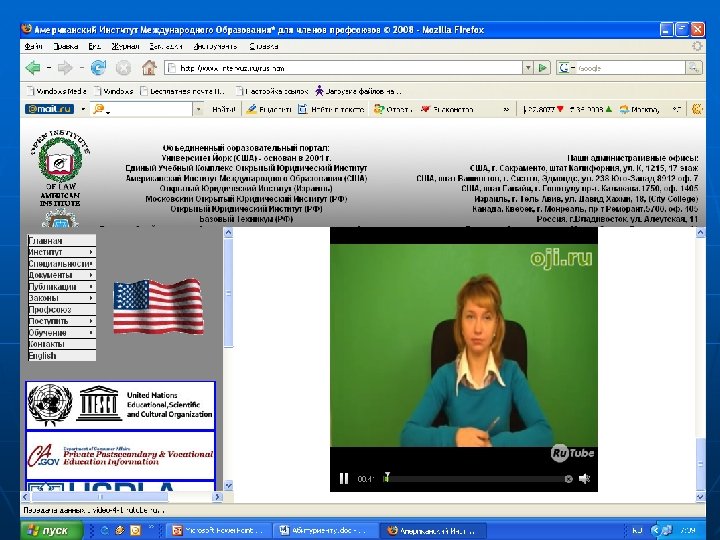Open the Back button history dropdown arrow
Image resolution: width=720 pixels, height=540 pixels.
coord(49,68)
